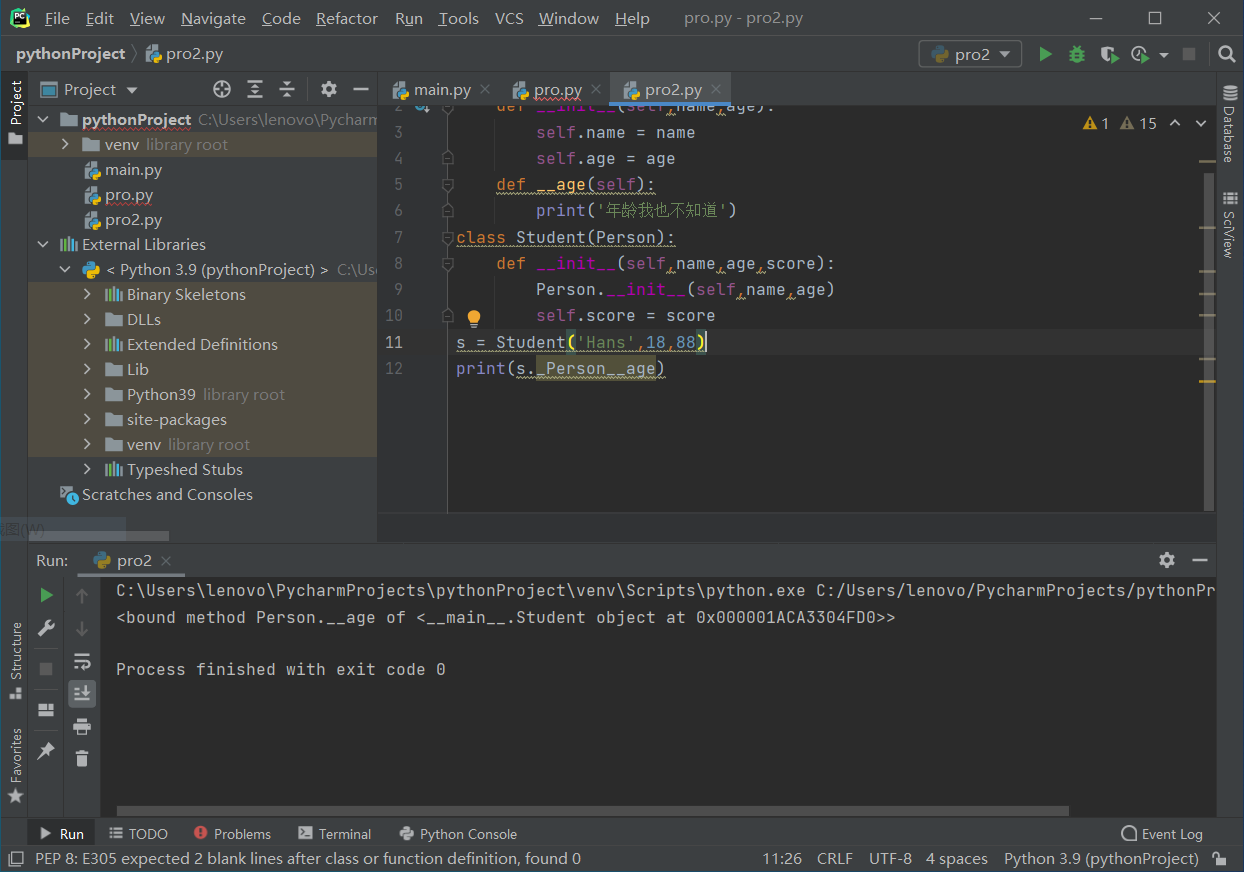Toggle soft-wrap in Run console
This screenshot has height=872, width=1244.
click(x=82, y=661)
